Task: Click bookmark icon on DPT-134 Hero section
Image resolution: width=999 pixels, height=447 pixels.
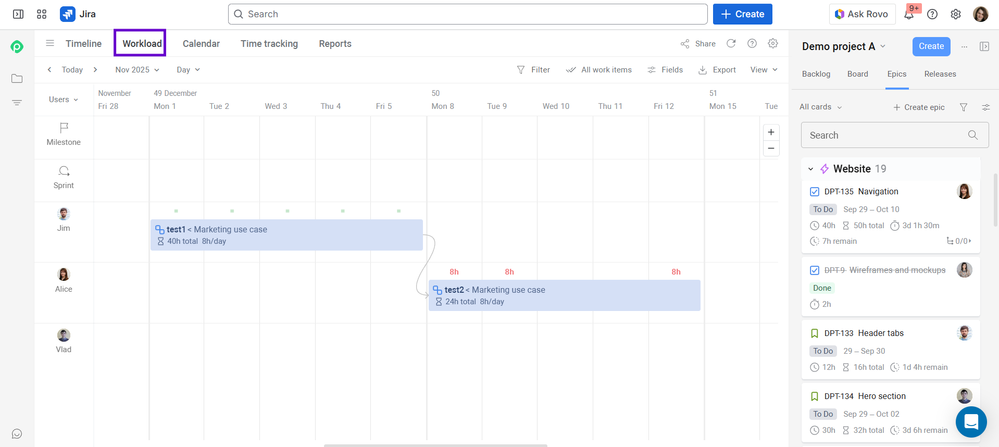Action: (x=814, y=396)
